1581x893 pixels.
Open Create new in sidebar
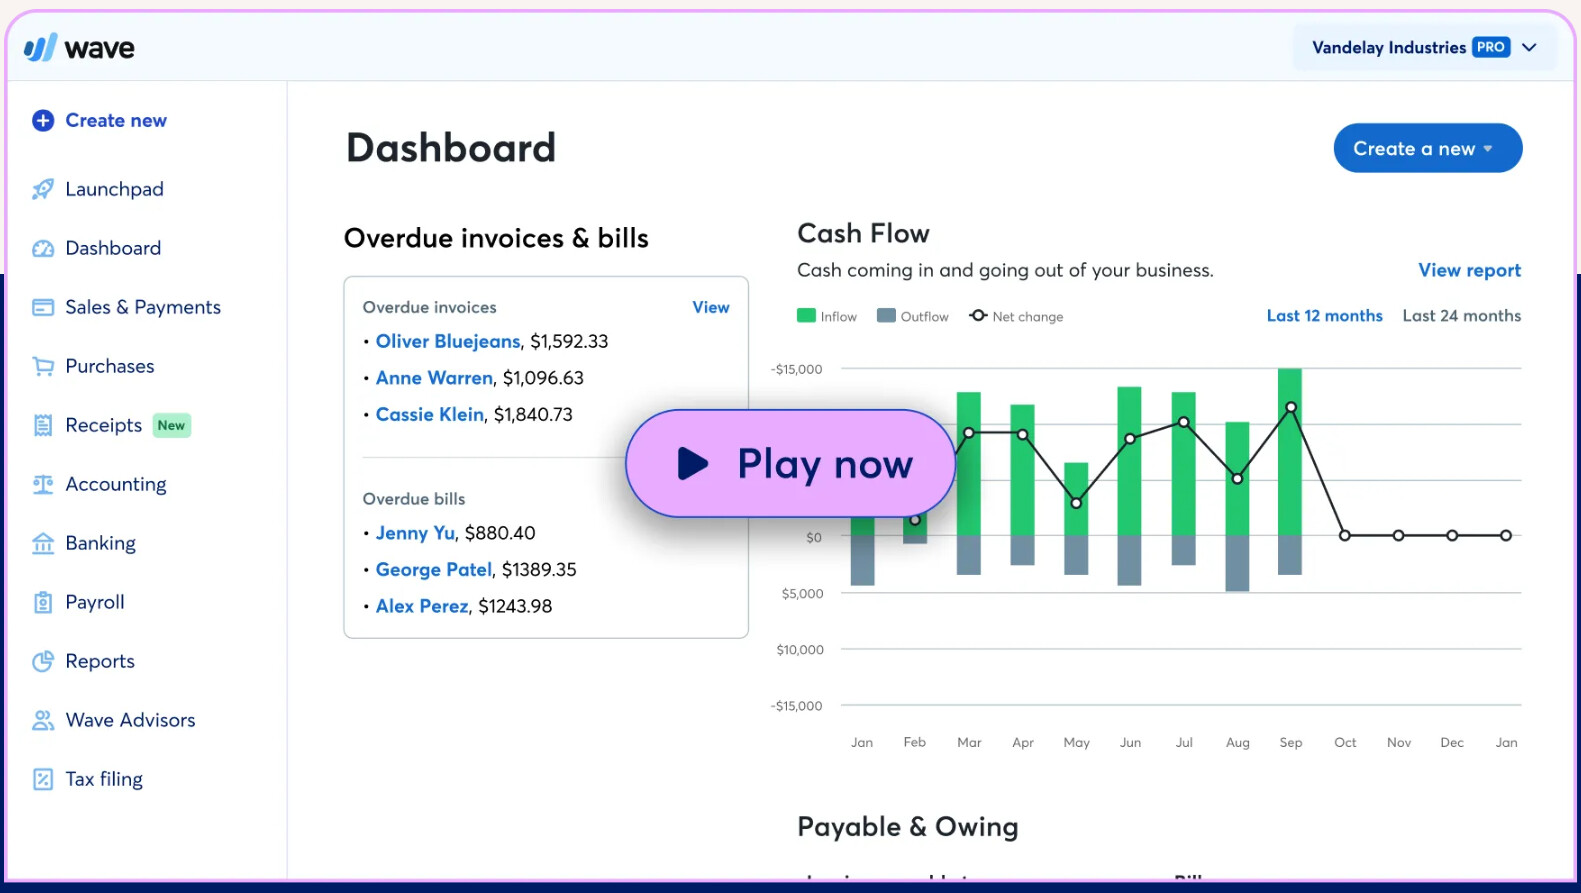[100, 120]
